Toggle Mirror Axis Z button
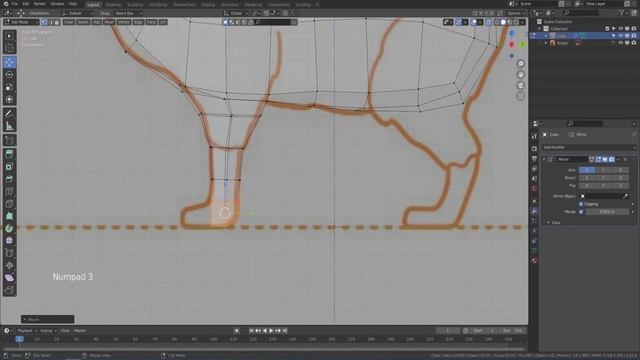Image resolution: width=640 pixels, height=360 pixels. pyautogui.click(x=620, y=170)
